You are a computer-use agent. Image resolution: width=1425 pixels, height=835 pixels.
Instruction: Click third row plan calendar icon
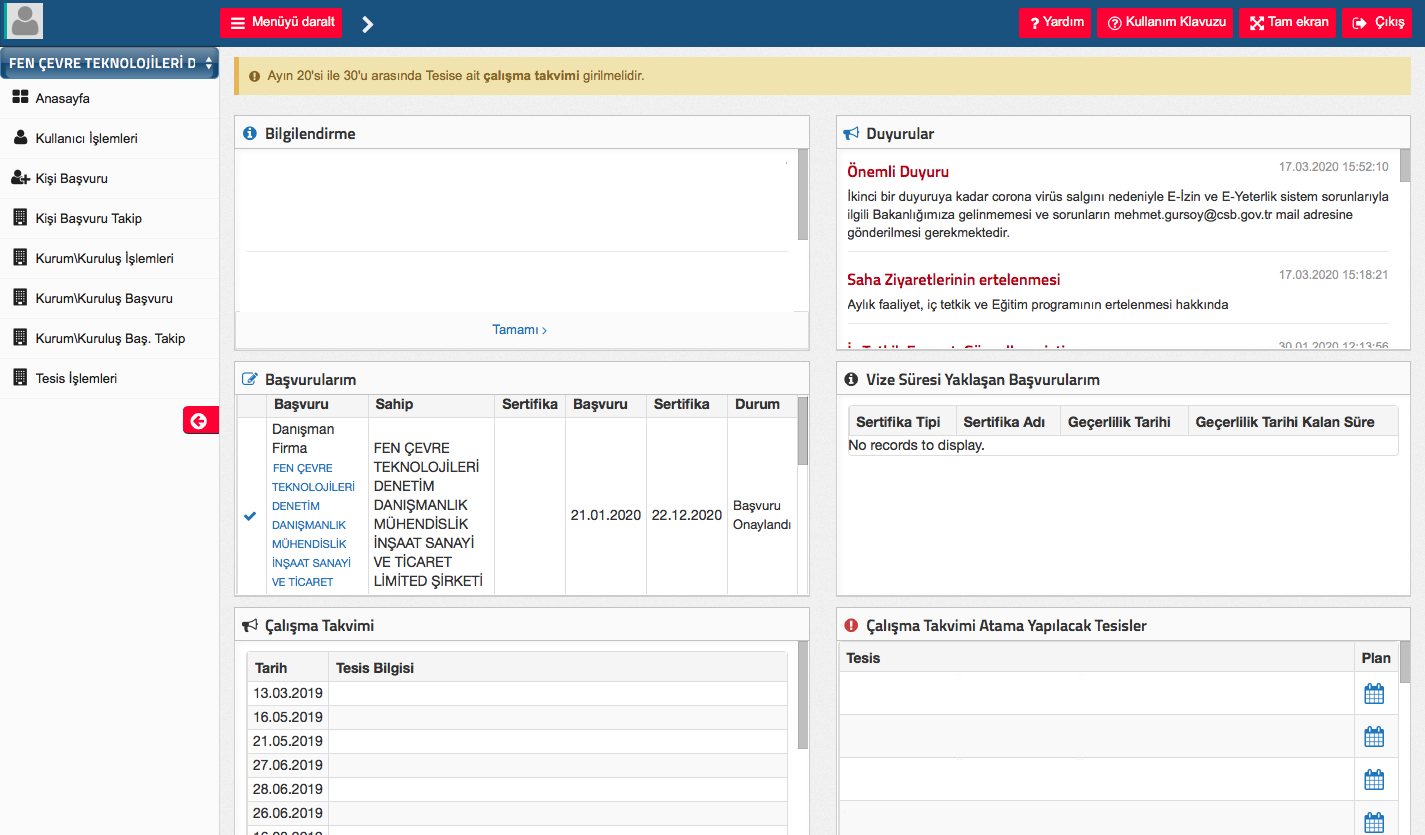1374,779
